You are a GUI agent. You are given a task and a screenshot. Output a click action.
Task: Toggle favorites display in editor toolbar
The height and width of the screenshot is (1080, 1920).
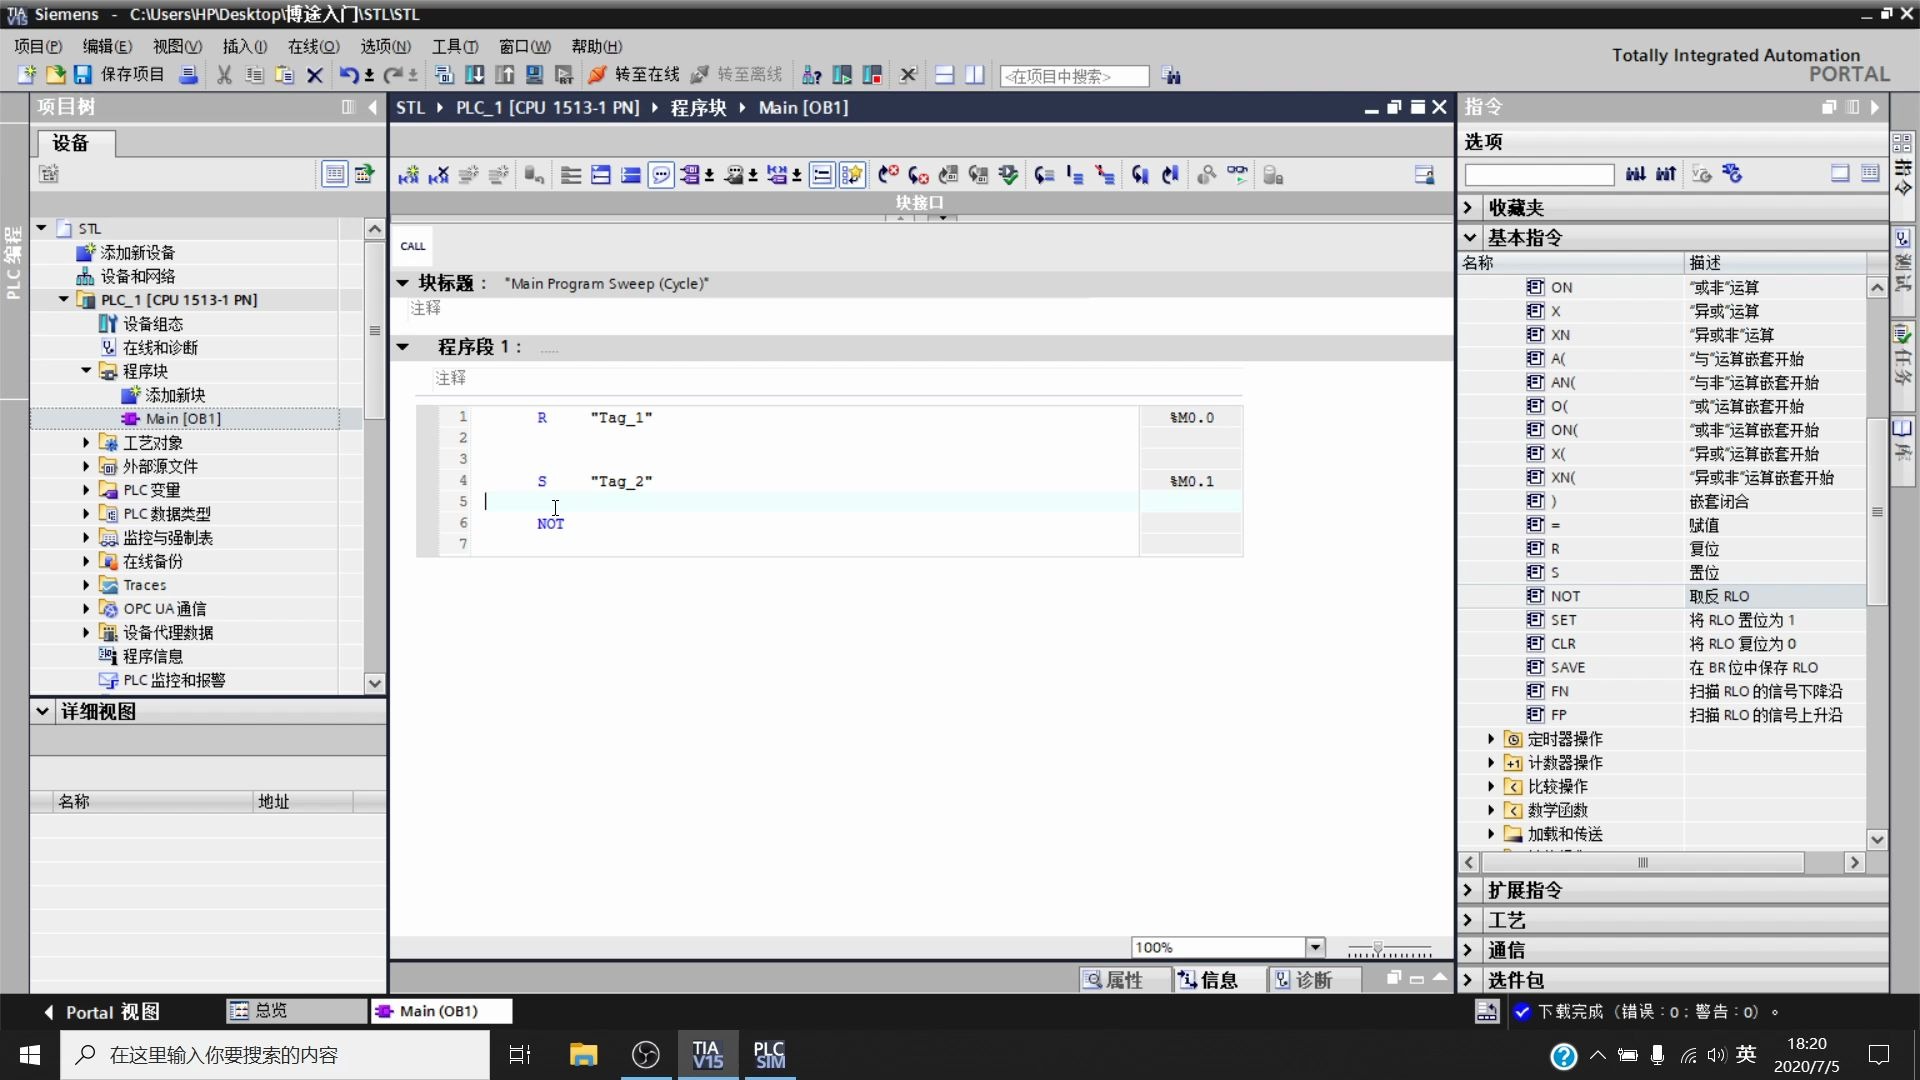tap(852, 175)
